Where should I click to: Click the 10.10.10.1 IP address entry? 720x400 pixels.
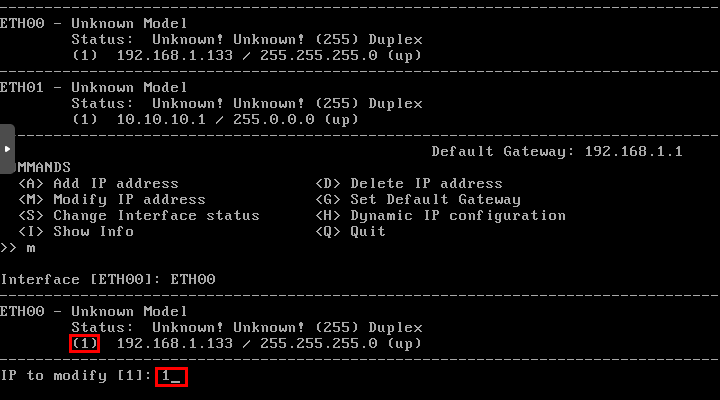point(161,119)
